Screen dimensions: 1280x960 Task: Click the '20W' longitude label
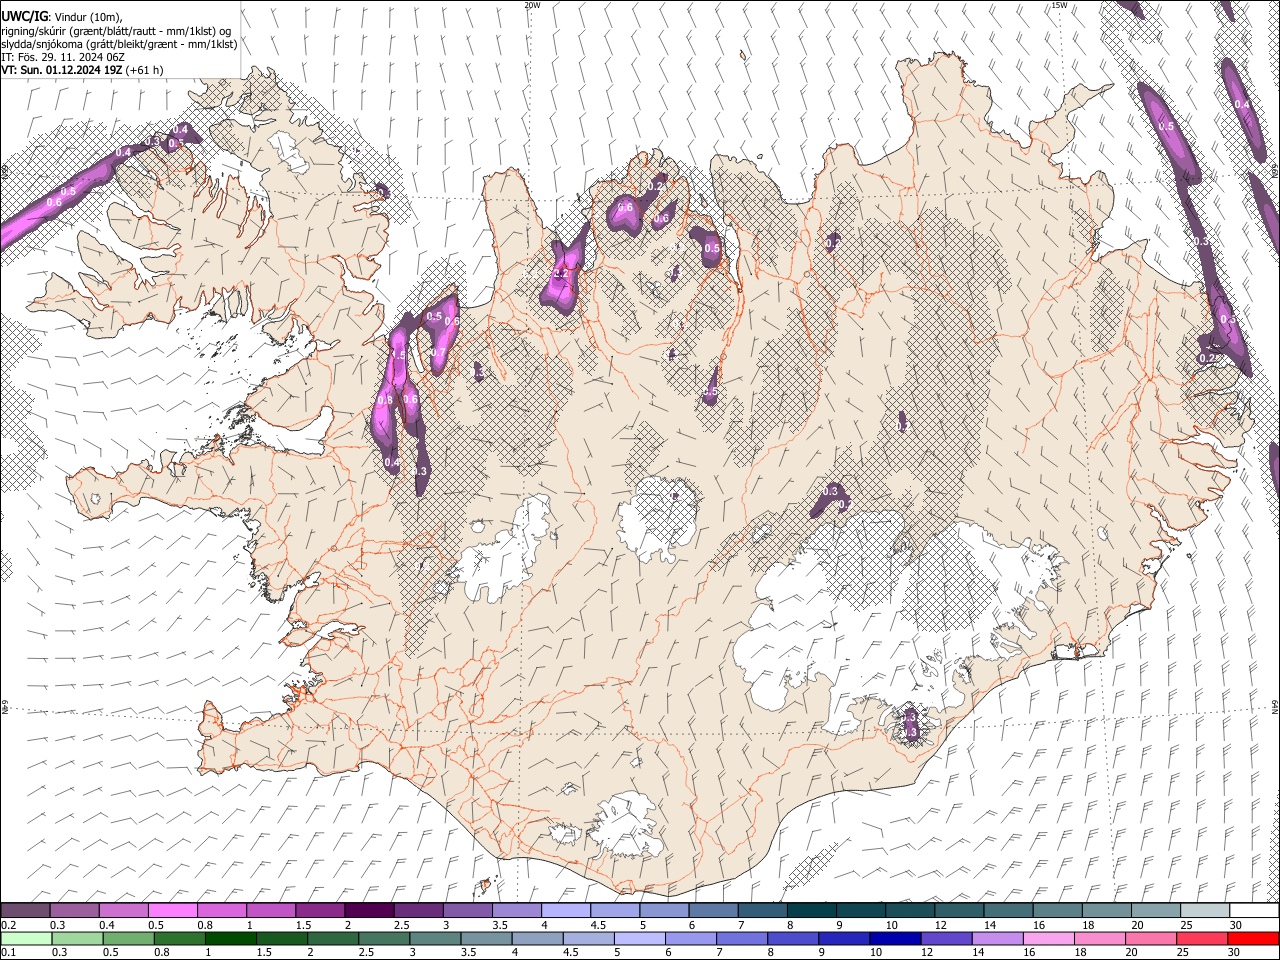pyautogui.click(x=532, y=5)
